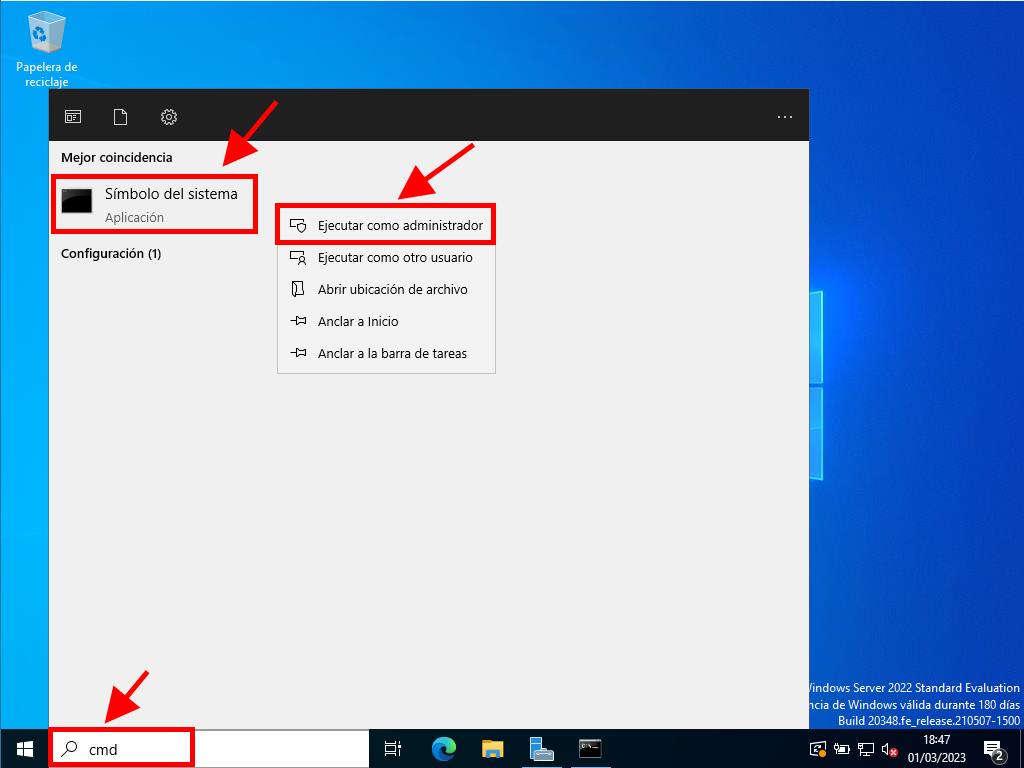
Task: Open Task View from the taskbar
Action: tap(393, 748)
